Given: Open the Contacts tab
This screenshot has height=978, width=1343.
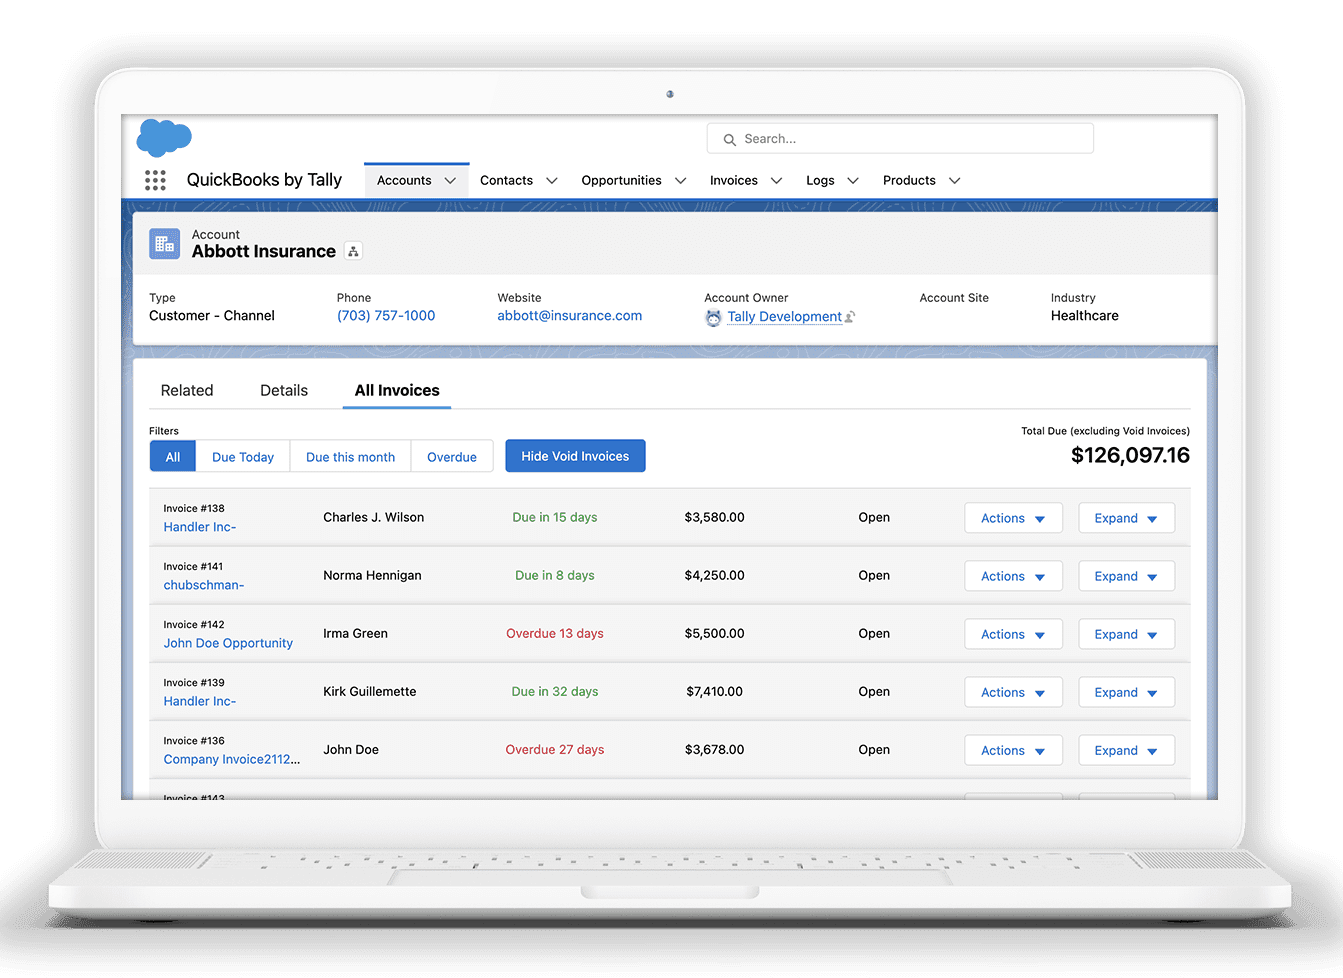Looking at the screenshot, I should pyautogui.click(x=506, y=181).
